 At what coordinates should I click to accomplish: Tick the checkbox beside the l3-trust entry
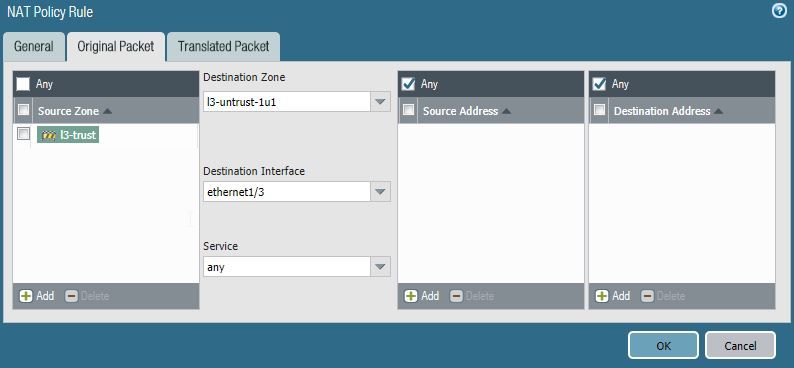point(23,134)
